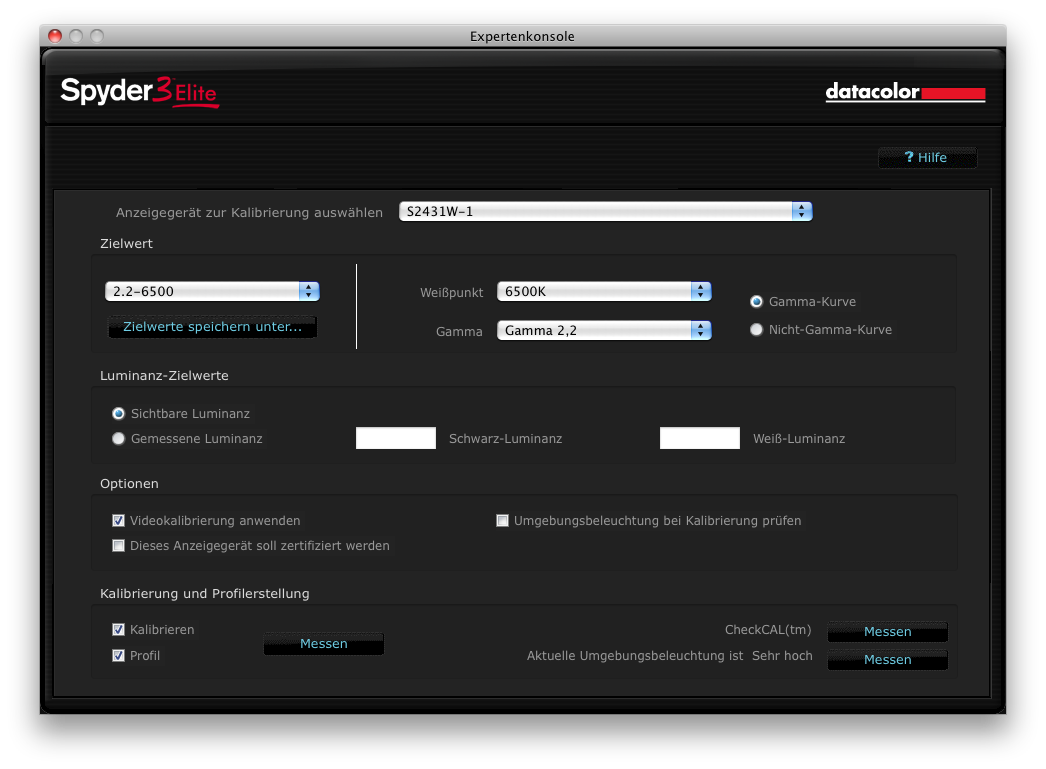Check Dieses Anzeigegerät soll zertifiziert werden
Viewport: 1046px width, 769px height.
point(119,546)
